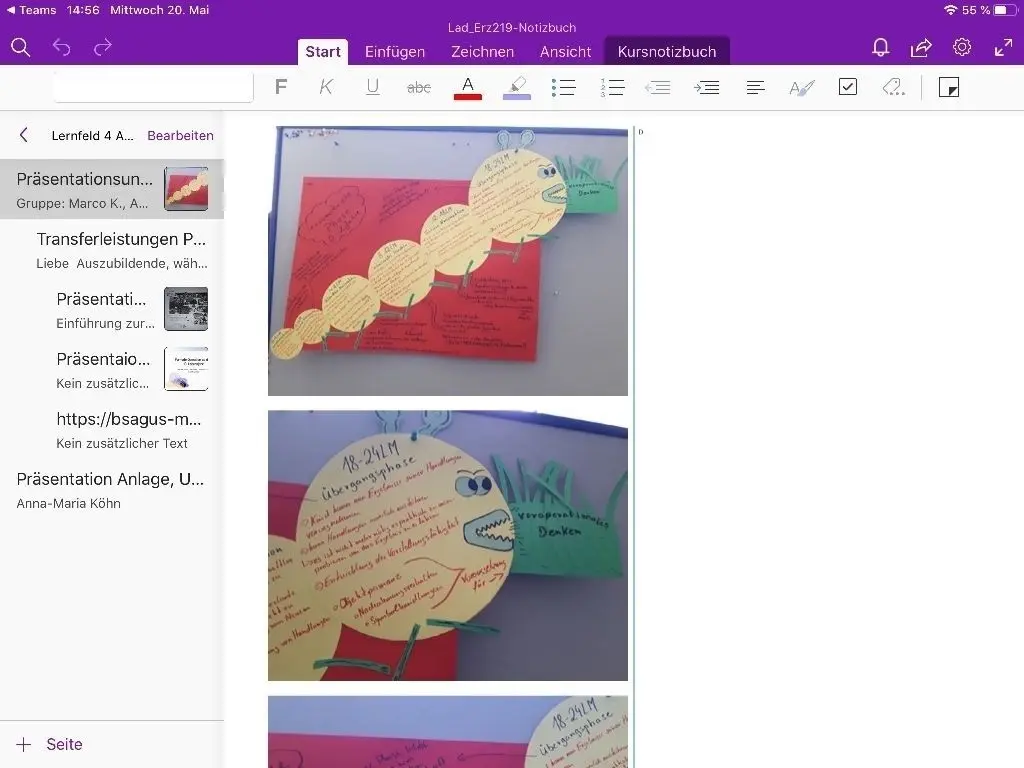The width and height of the screenshot is (1024, 768).
Task: Switch to the Zeichnen tab
Action: pyautogui.click(x=482, y=52)
